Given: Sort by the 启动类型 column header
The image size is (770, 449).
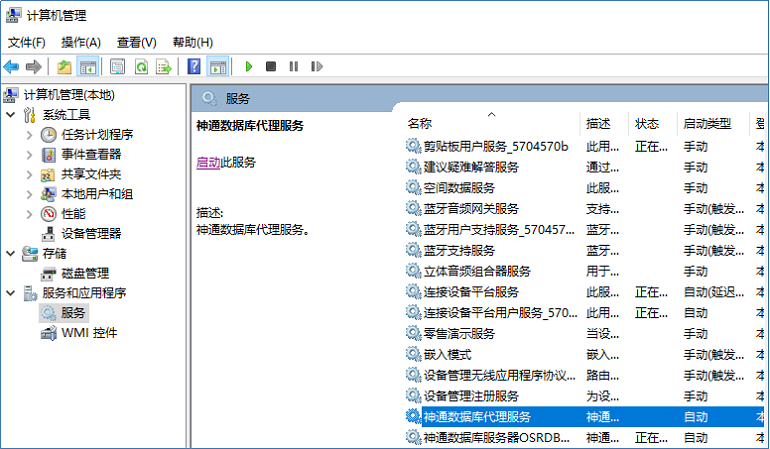Looking at the screenshot, I should tap(707, 124).
